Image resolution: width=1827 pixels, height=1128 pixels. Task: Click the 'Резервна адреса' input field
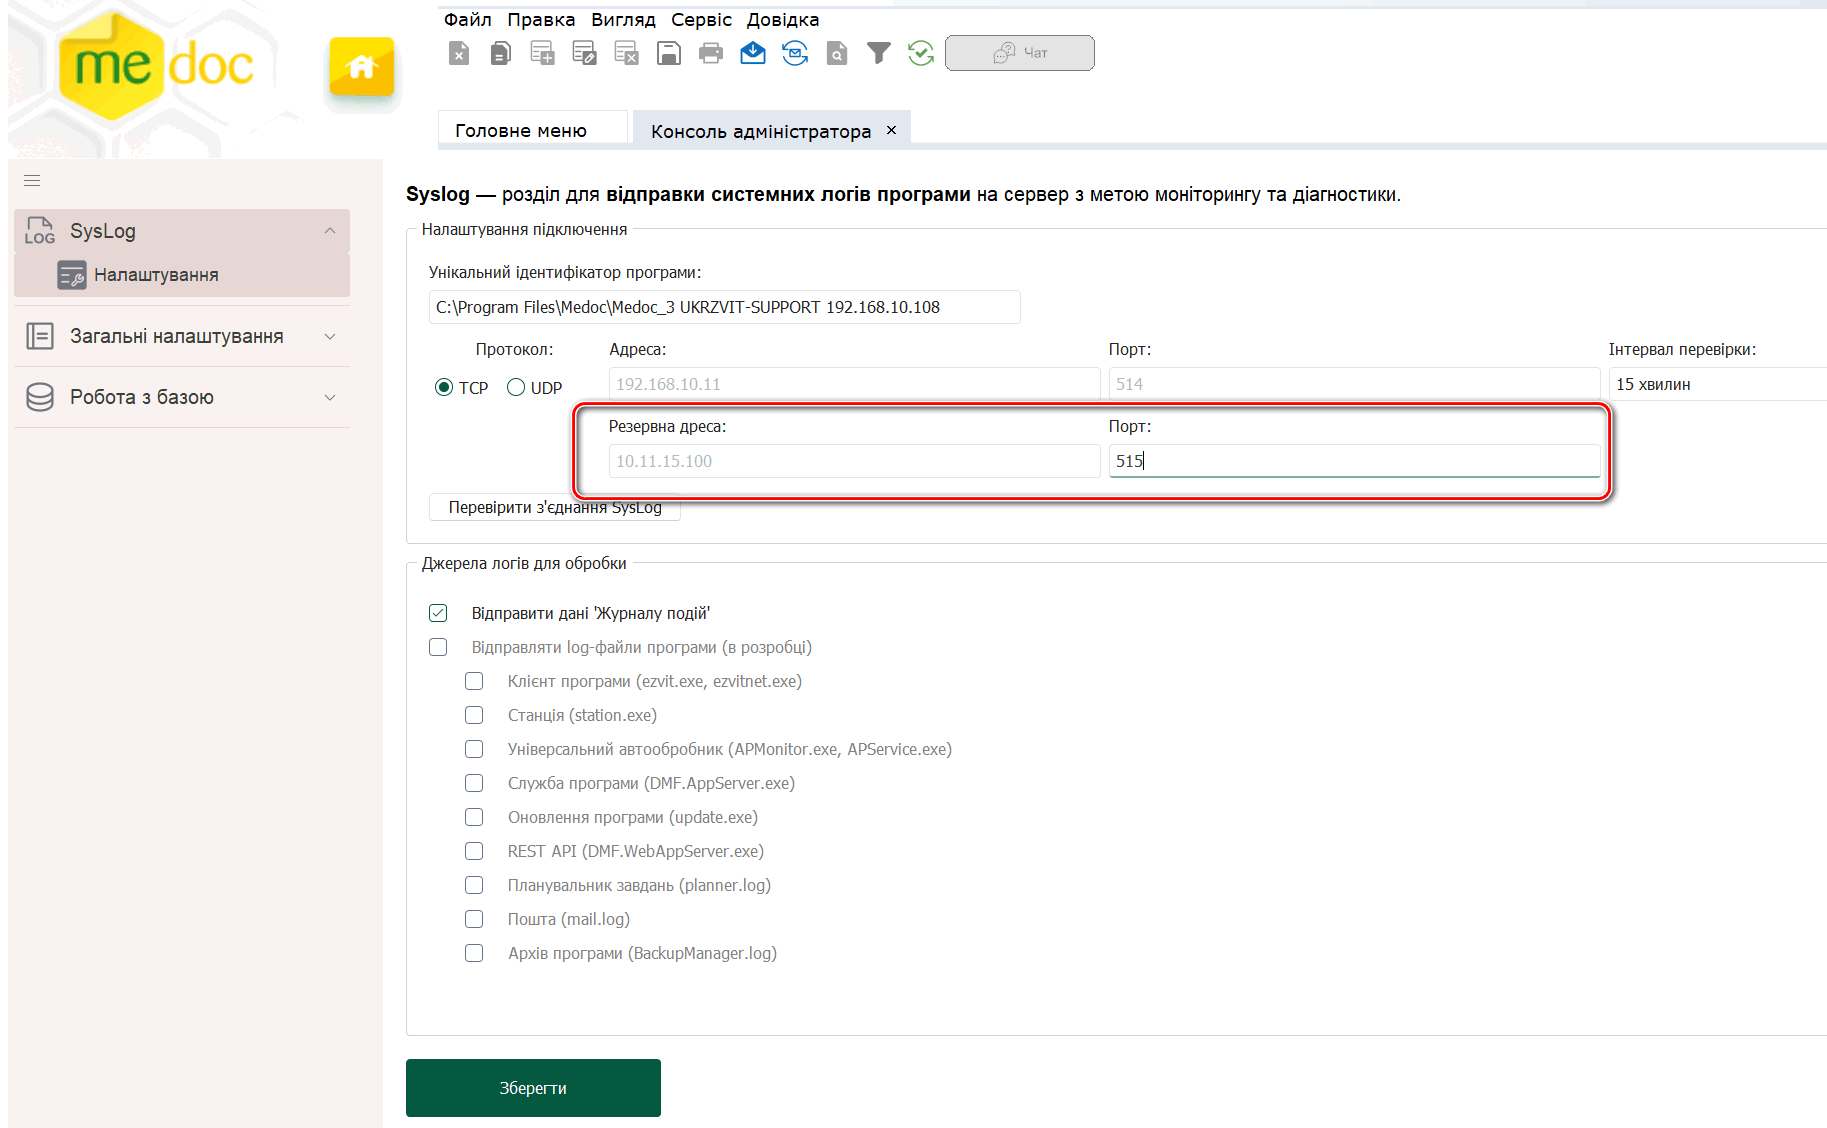(x=854, y=461)
